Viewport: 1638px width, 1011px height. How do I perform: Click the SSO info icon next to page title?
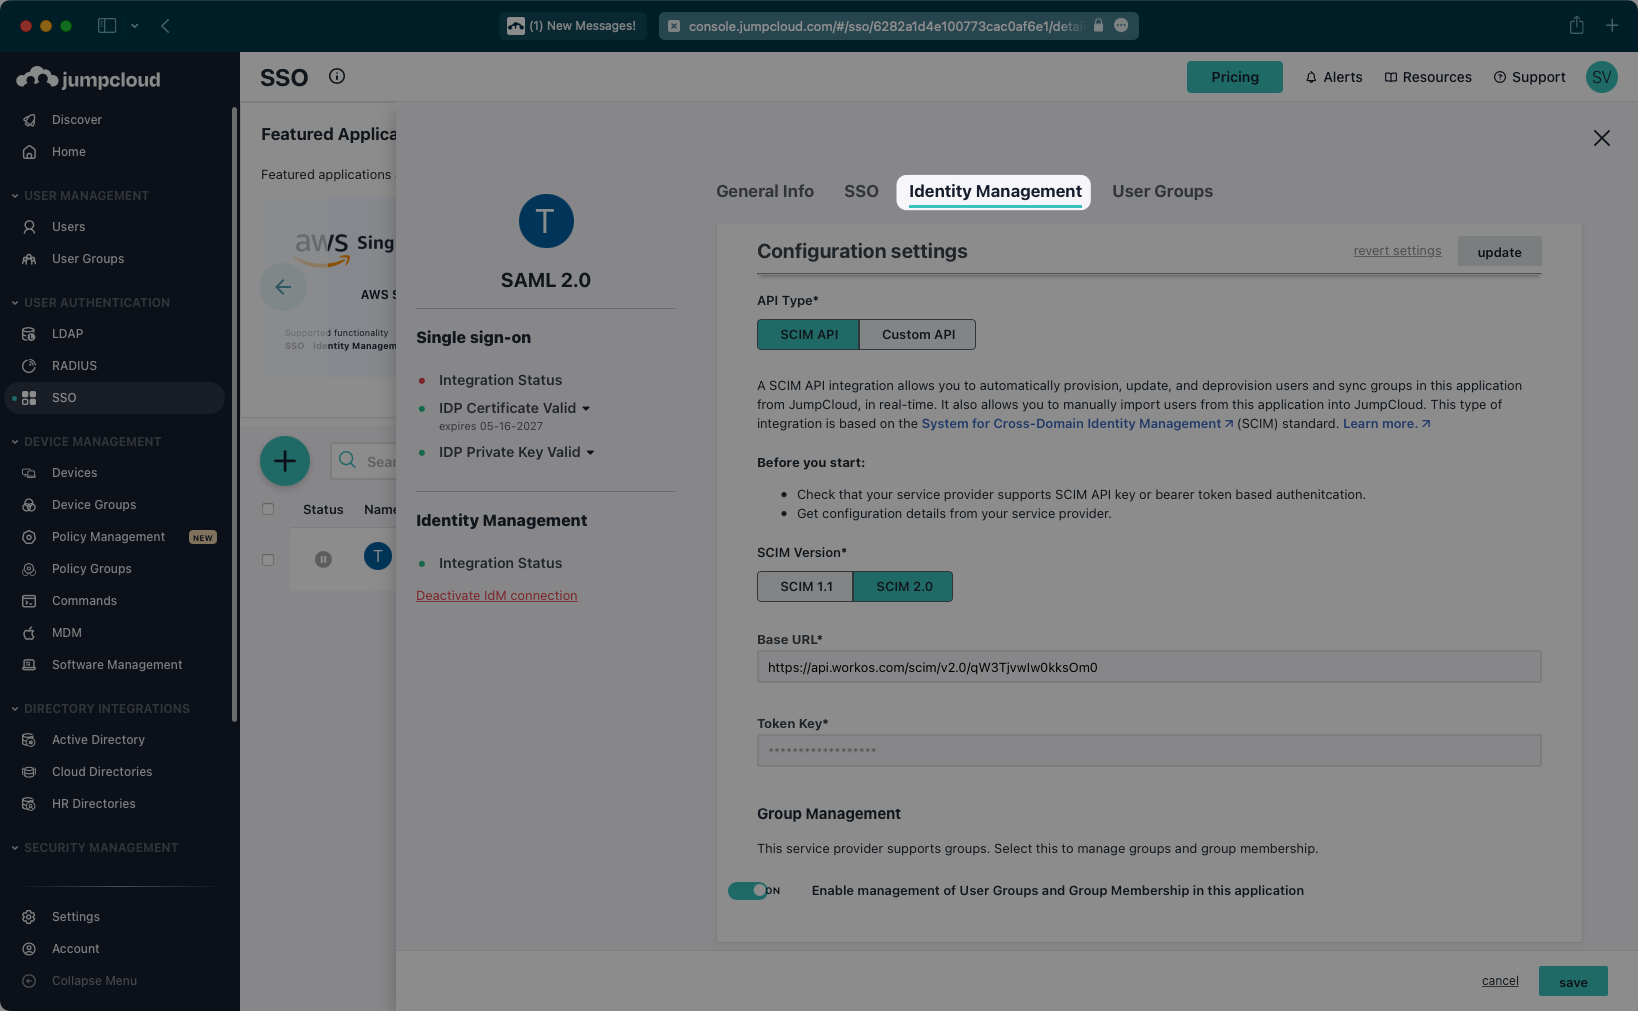pos(336,76)
